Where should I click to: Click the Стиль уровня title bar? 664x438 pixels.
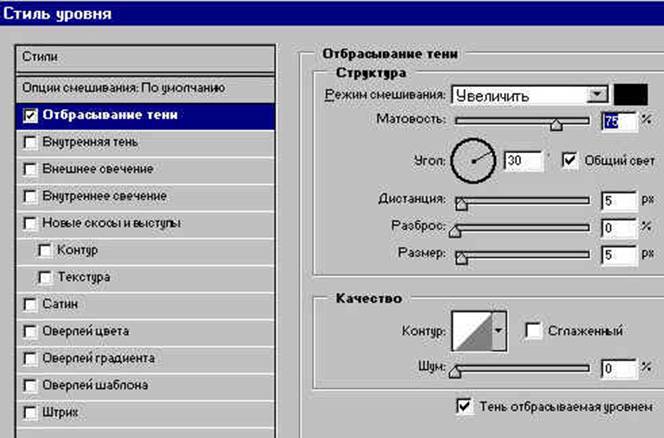(332, 13)
